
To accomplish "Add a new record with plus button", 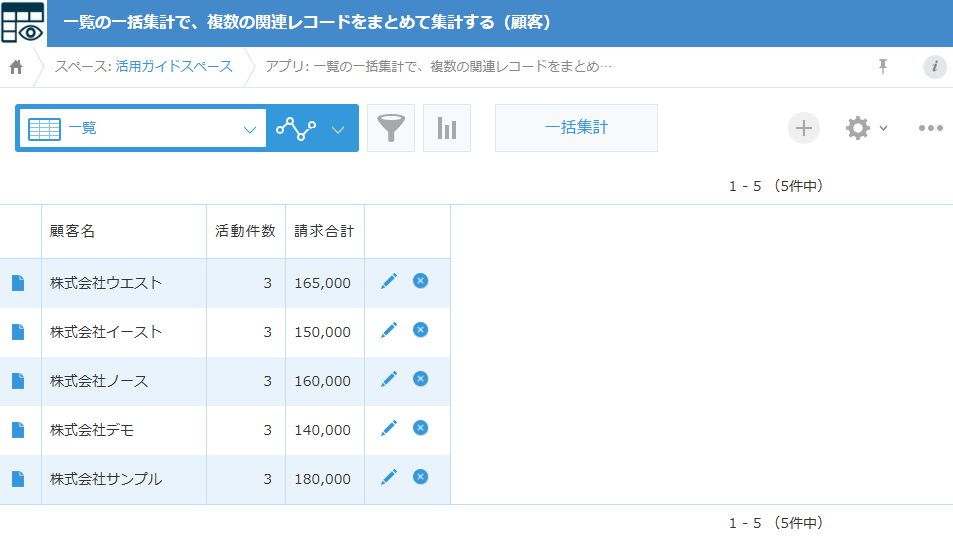I will tap(803, 128).
